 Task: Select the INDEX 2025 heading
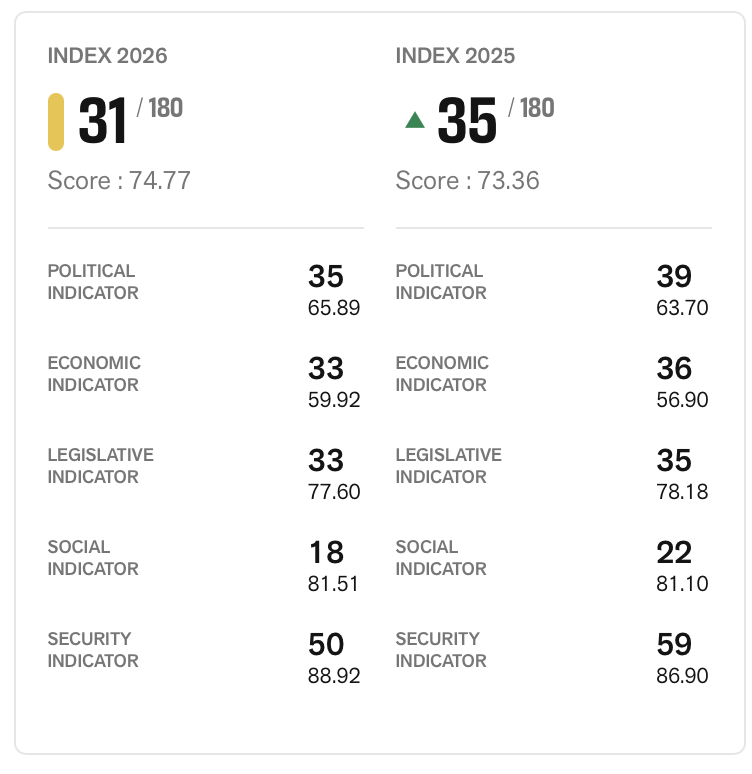455,56
